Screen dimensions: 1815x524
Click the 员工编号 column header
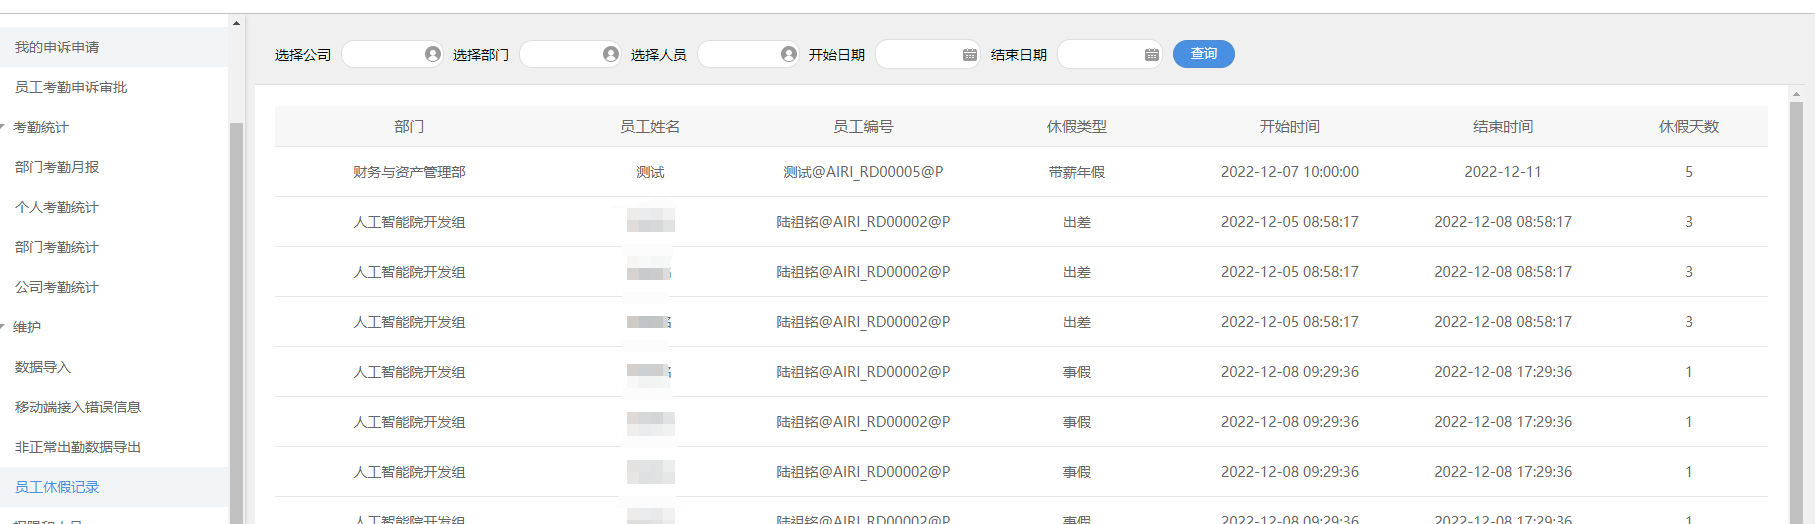click(863, 127)
